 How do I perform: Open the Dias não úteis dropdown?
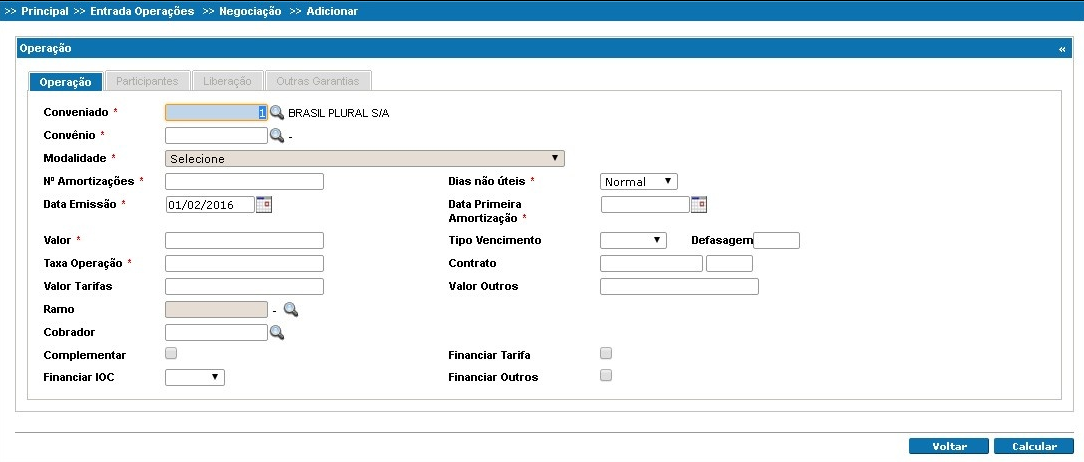639,182
